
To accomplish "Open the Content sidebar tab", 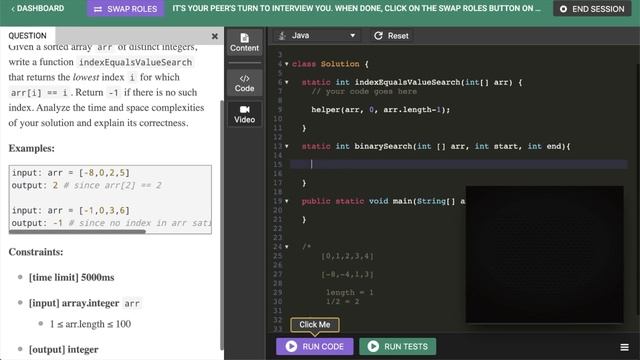I will [x=244, y=42].
